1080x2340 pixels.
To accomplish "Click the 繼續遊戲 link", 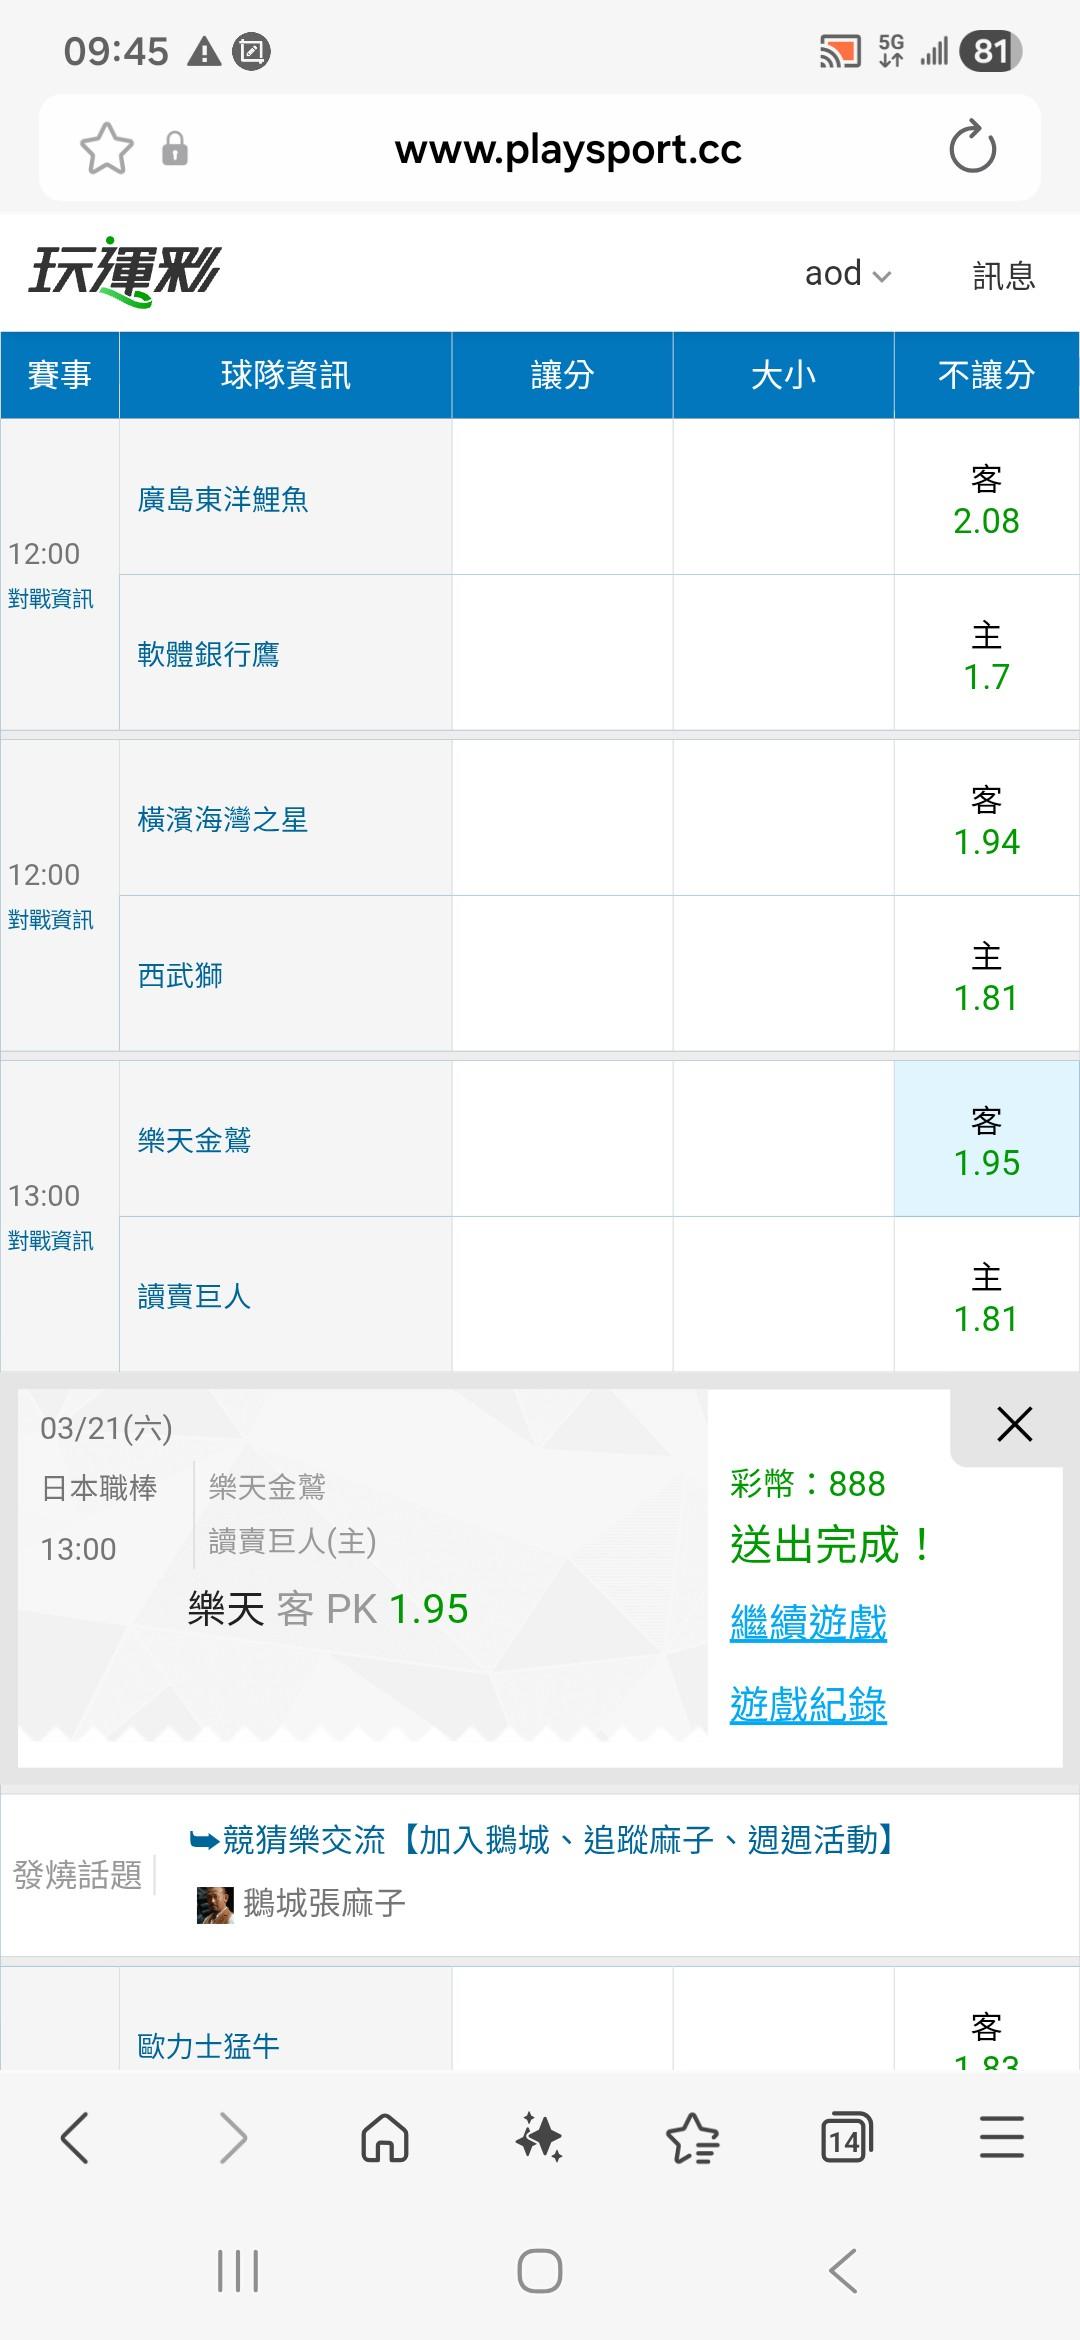I will point(808,1622).
